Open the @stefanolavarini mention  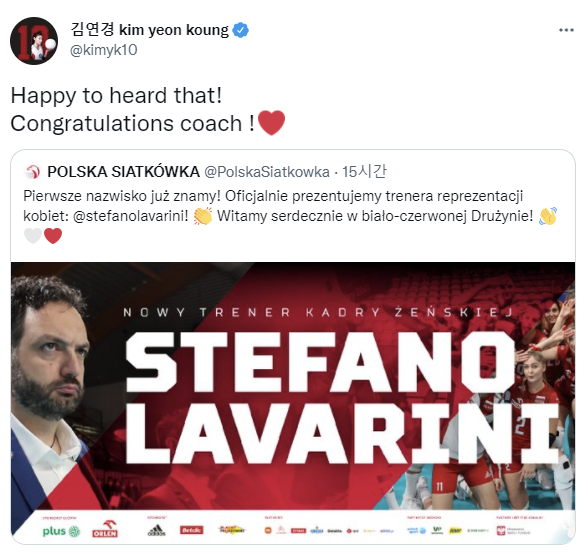130,216
